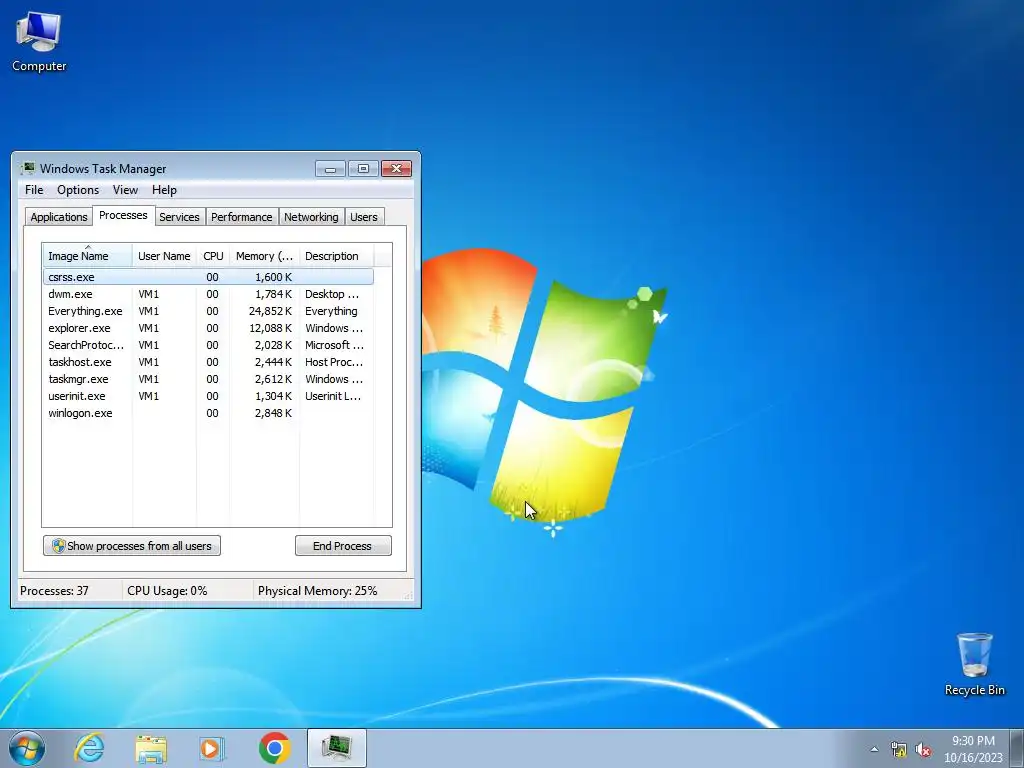Screen dimensions: 1024x768
Task: Switch to the Performance tab
Action: [x=242, y=217]
